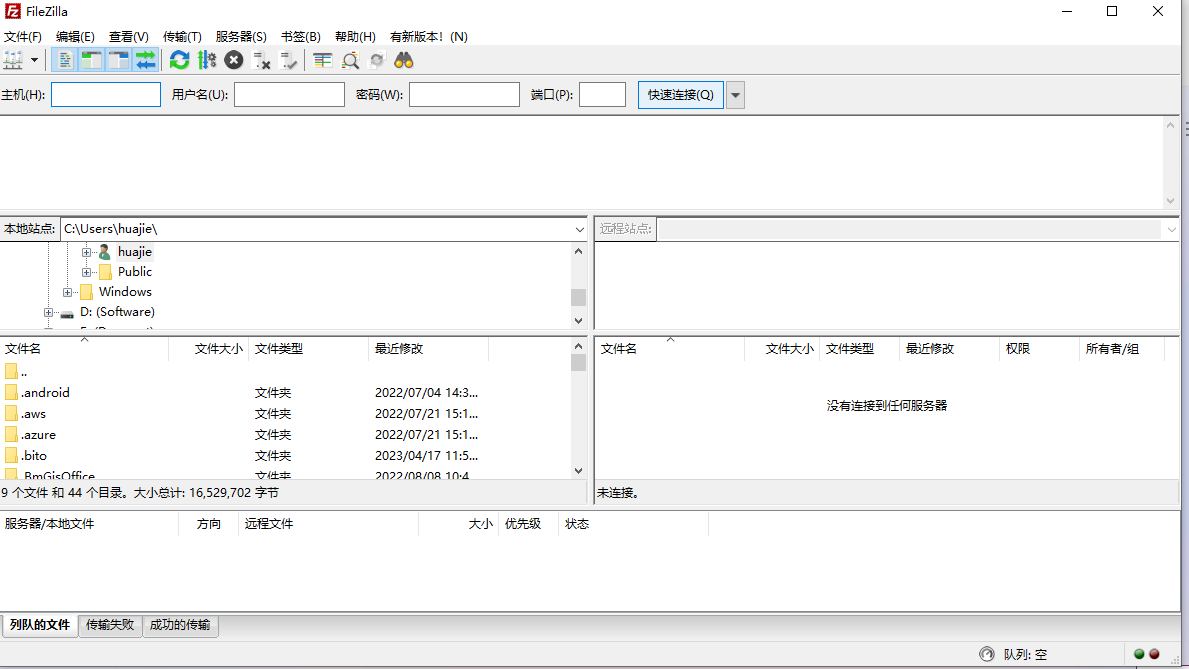Toggle transfer queue display
This screenshot has height=669, width=1189.
146,60
